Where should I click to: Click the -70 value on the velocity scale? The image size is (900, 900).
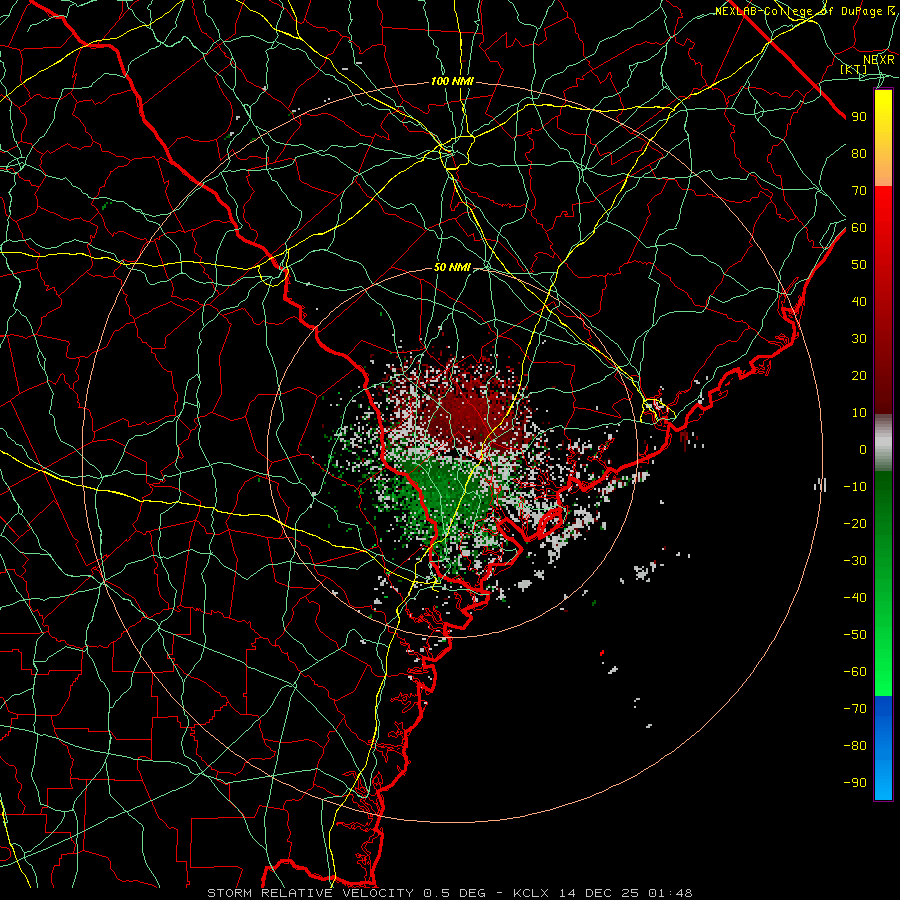[x=855, y=709]
